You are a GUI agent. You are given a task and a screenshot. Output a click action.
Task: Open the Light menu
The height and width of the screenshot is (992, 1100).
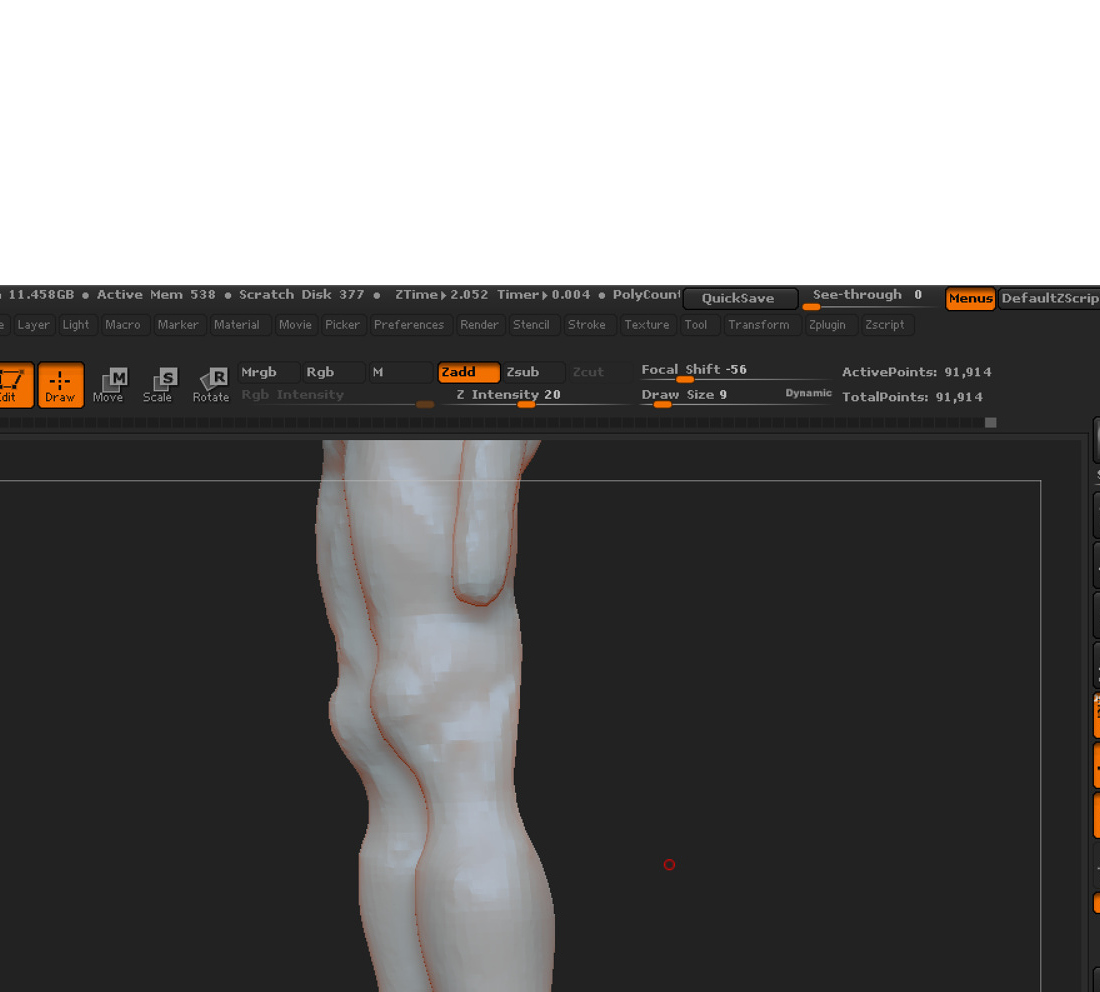pyautogui.click(x=76, y=325)
